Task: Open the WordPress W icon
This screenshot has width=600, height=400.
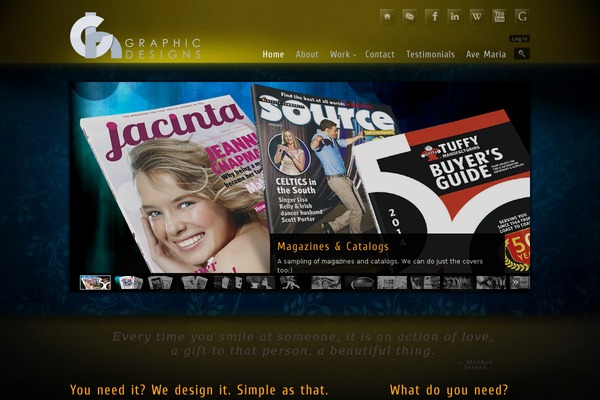Action: 477,16
